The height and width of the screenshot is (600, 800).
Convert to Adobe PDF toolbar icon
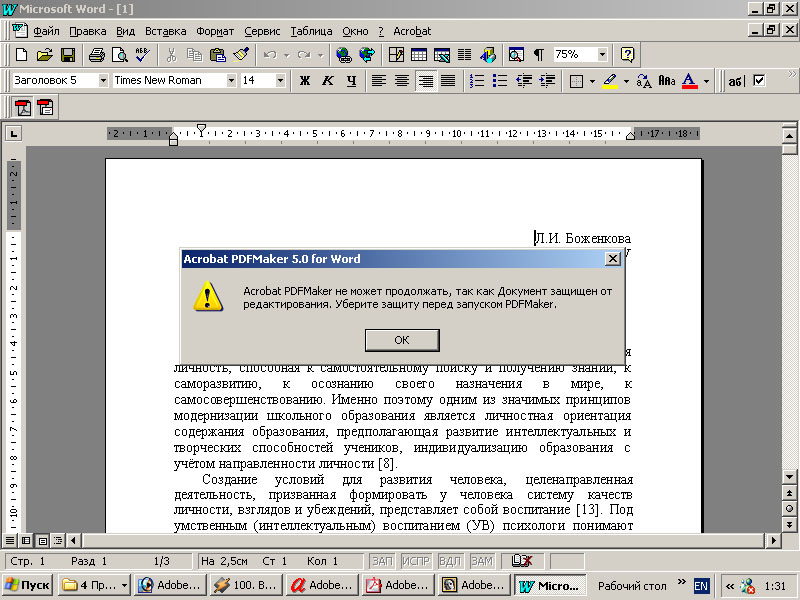point(23,108)
